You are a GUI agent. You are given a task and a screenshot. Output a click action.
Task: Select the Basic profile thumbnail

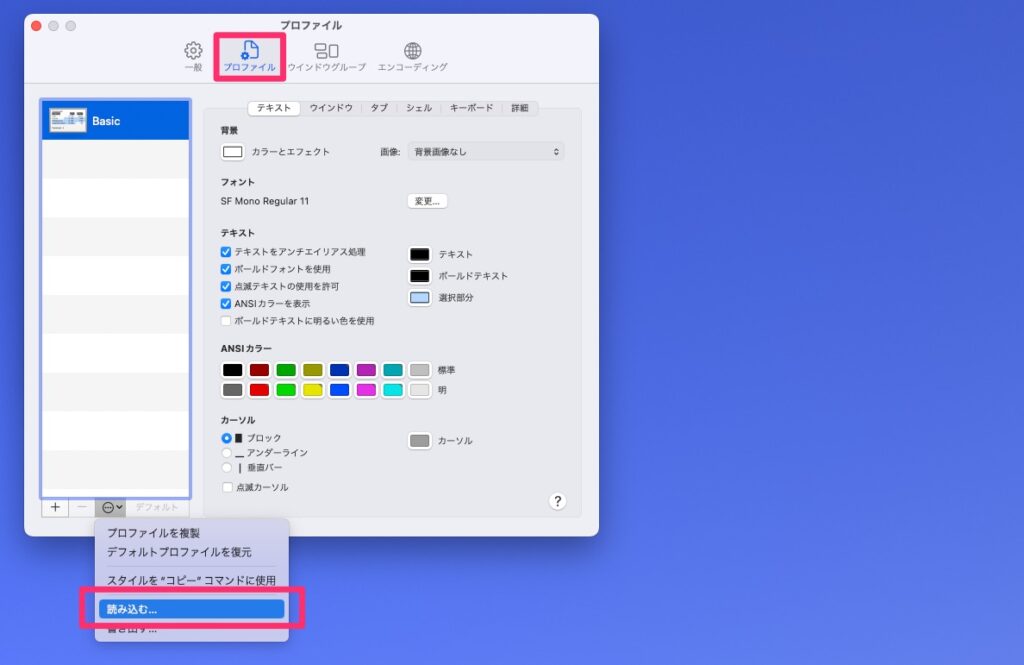tap(68, 120)
